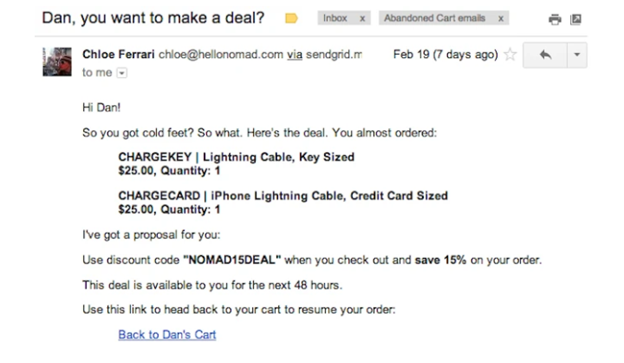
Task: Click the Feb 19 date stamp
Action: [x=445, y=54]
